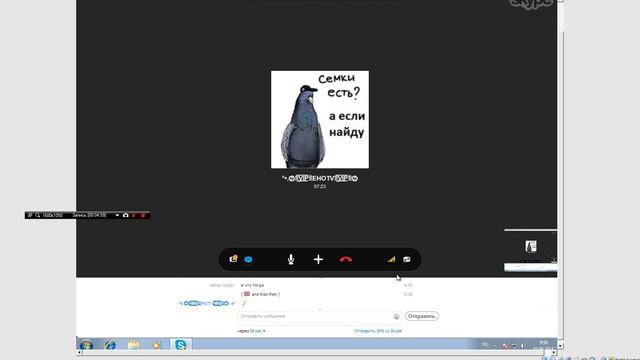This screenshot has width=640, height=360.
Task: Click the second red recorder button
Action: tap(143, 215)
